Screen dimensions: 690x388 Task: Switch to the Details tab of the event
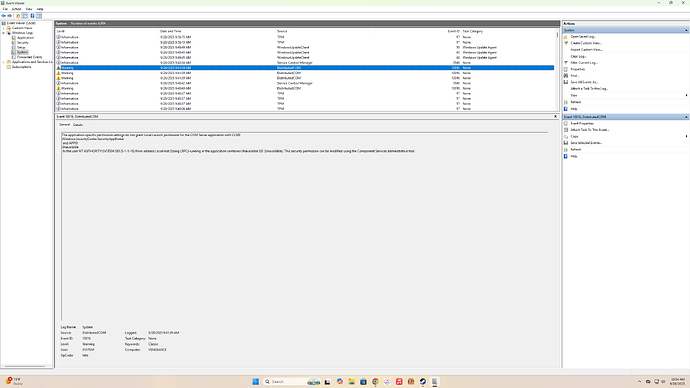click(78, 124)
